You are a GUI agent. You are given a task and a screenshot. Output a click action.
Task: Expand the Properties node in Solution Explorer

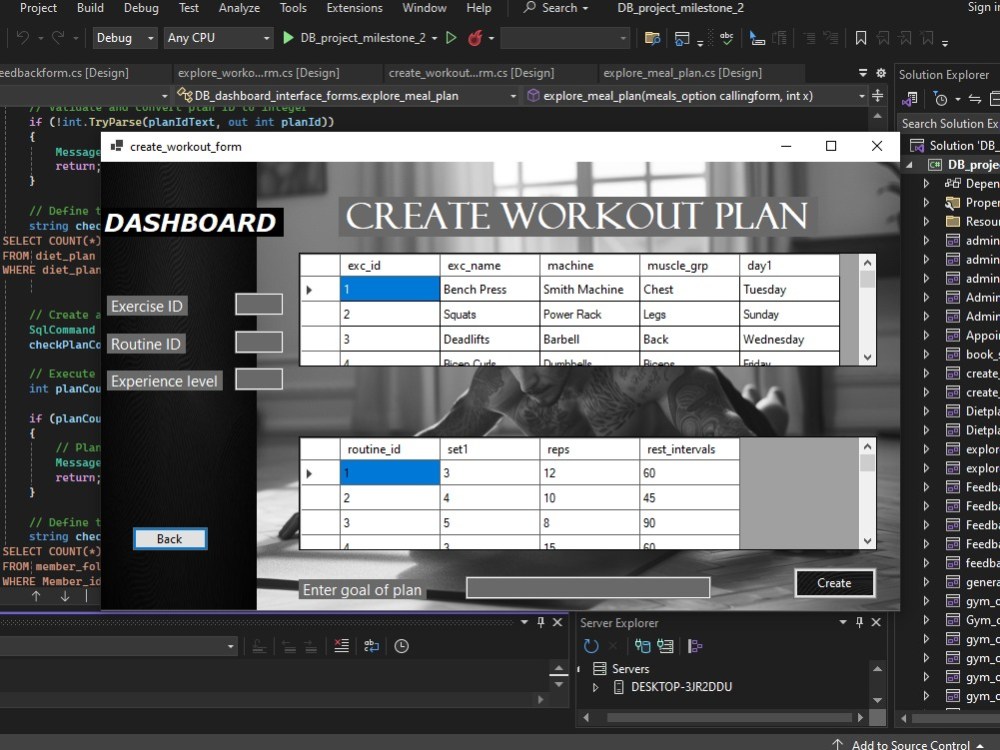(x=926, y=203)
